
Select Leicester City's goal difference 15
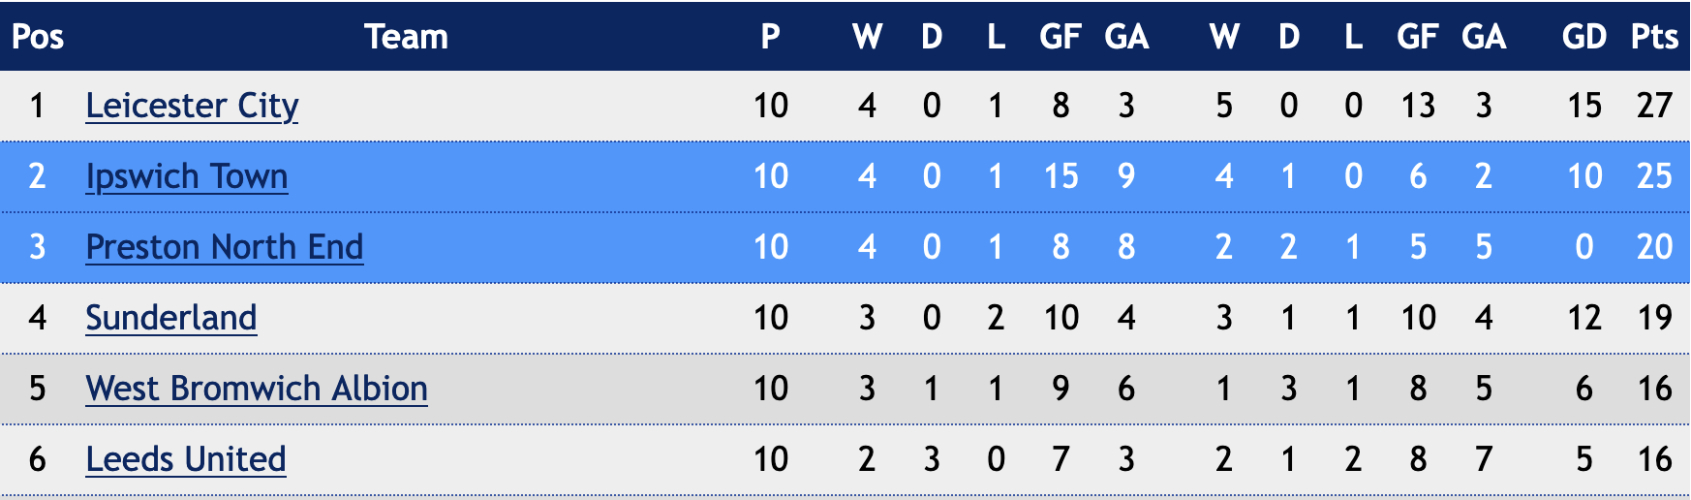click(1584, 106)
